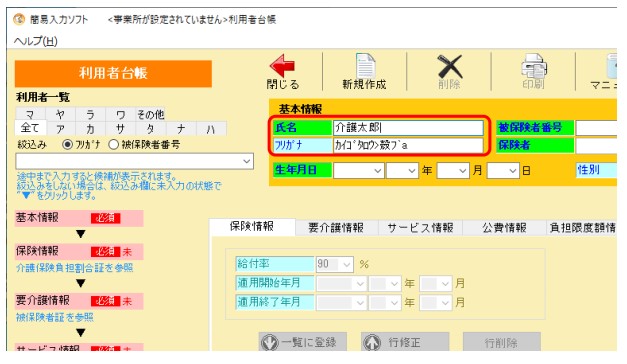Click the 被保険者番号 input field
The height and width of the screenshot is (364, 627).
pyautogui.click(x=596, y=128)
